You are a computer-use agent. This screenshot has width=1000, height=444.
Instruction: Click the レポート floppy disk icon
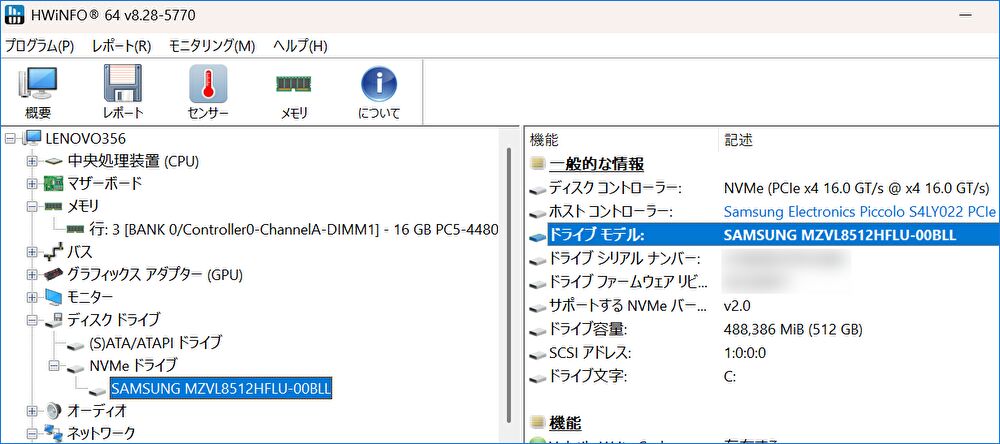pos(123,92)
